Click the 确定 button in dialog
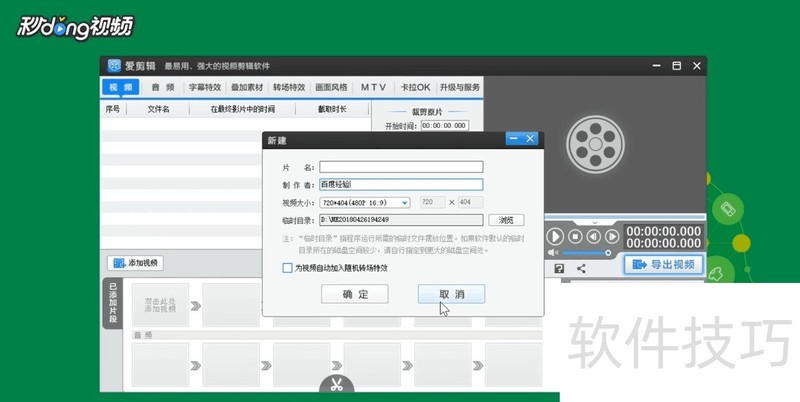The width and height of the screenshot is (800, 402). [354, 294]
